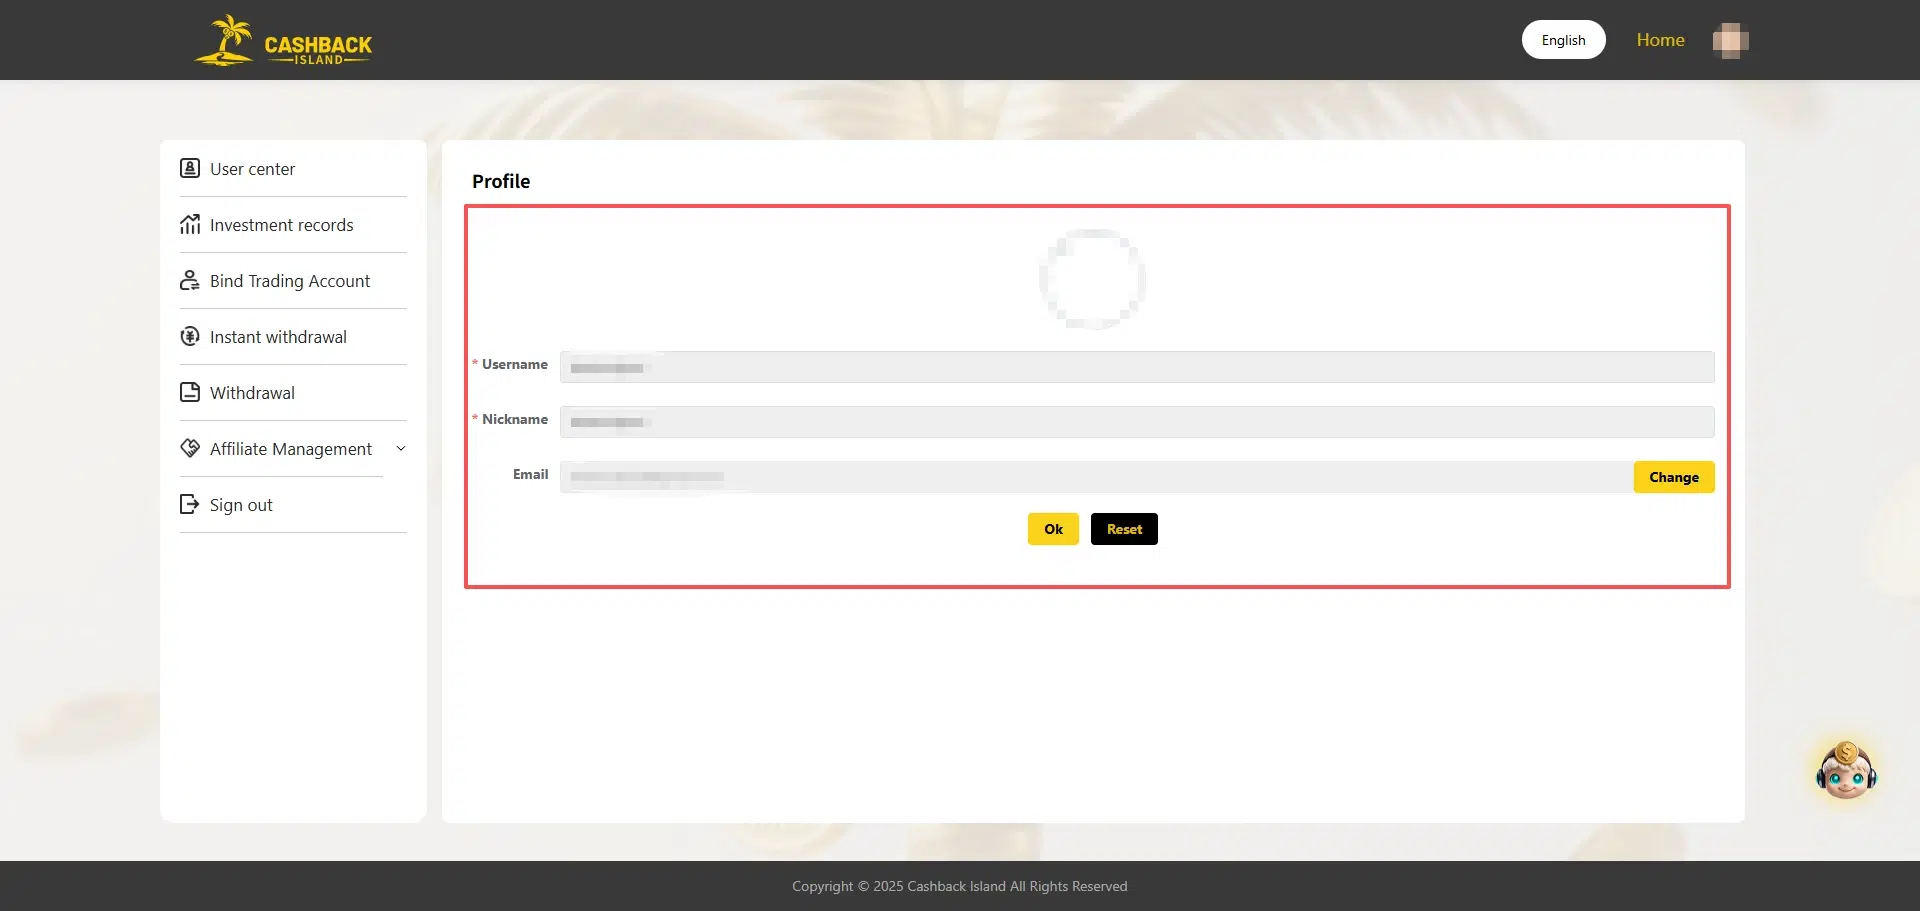Screen dimensions: 1920x911
Task: Click the Instant withdrawal coin icon
Action: [190, 336]
